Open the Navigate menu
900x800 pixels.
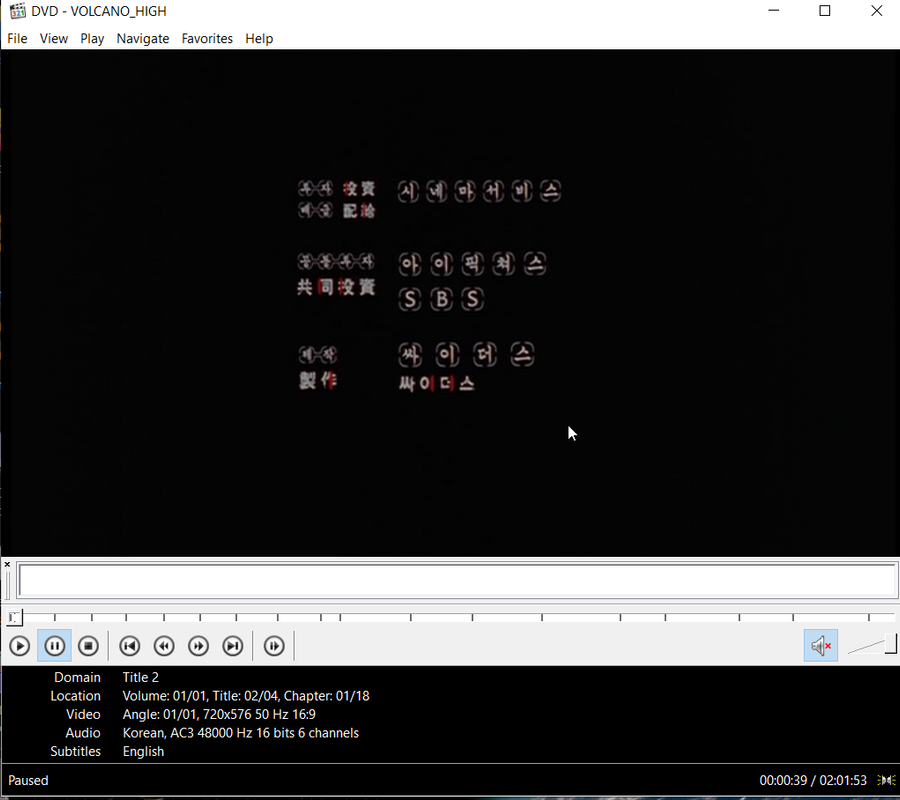[x=143, y=38]
